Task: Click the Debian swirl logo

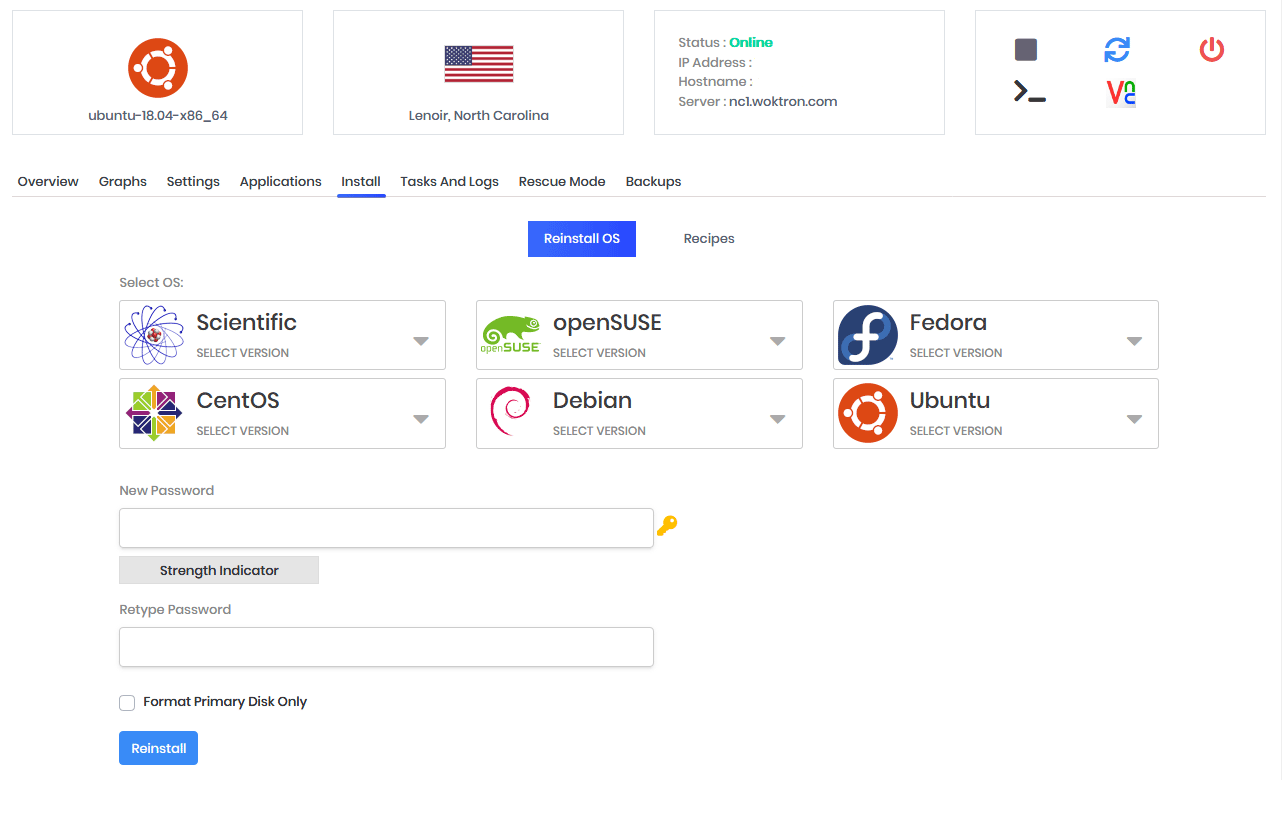Action: point(511,413)
